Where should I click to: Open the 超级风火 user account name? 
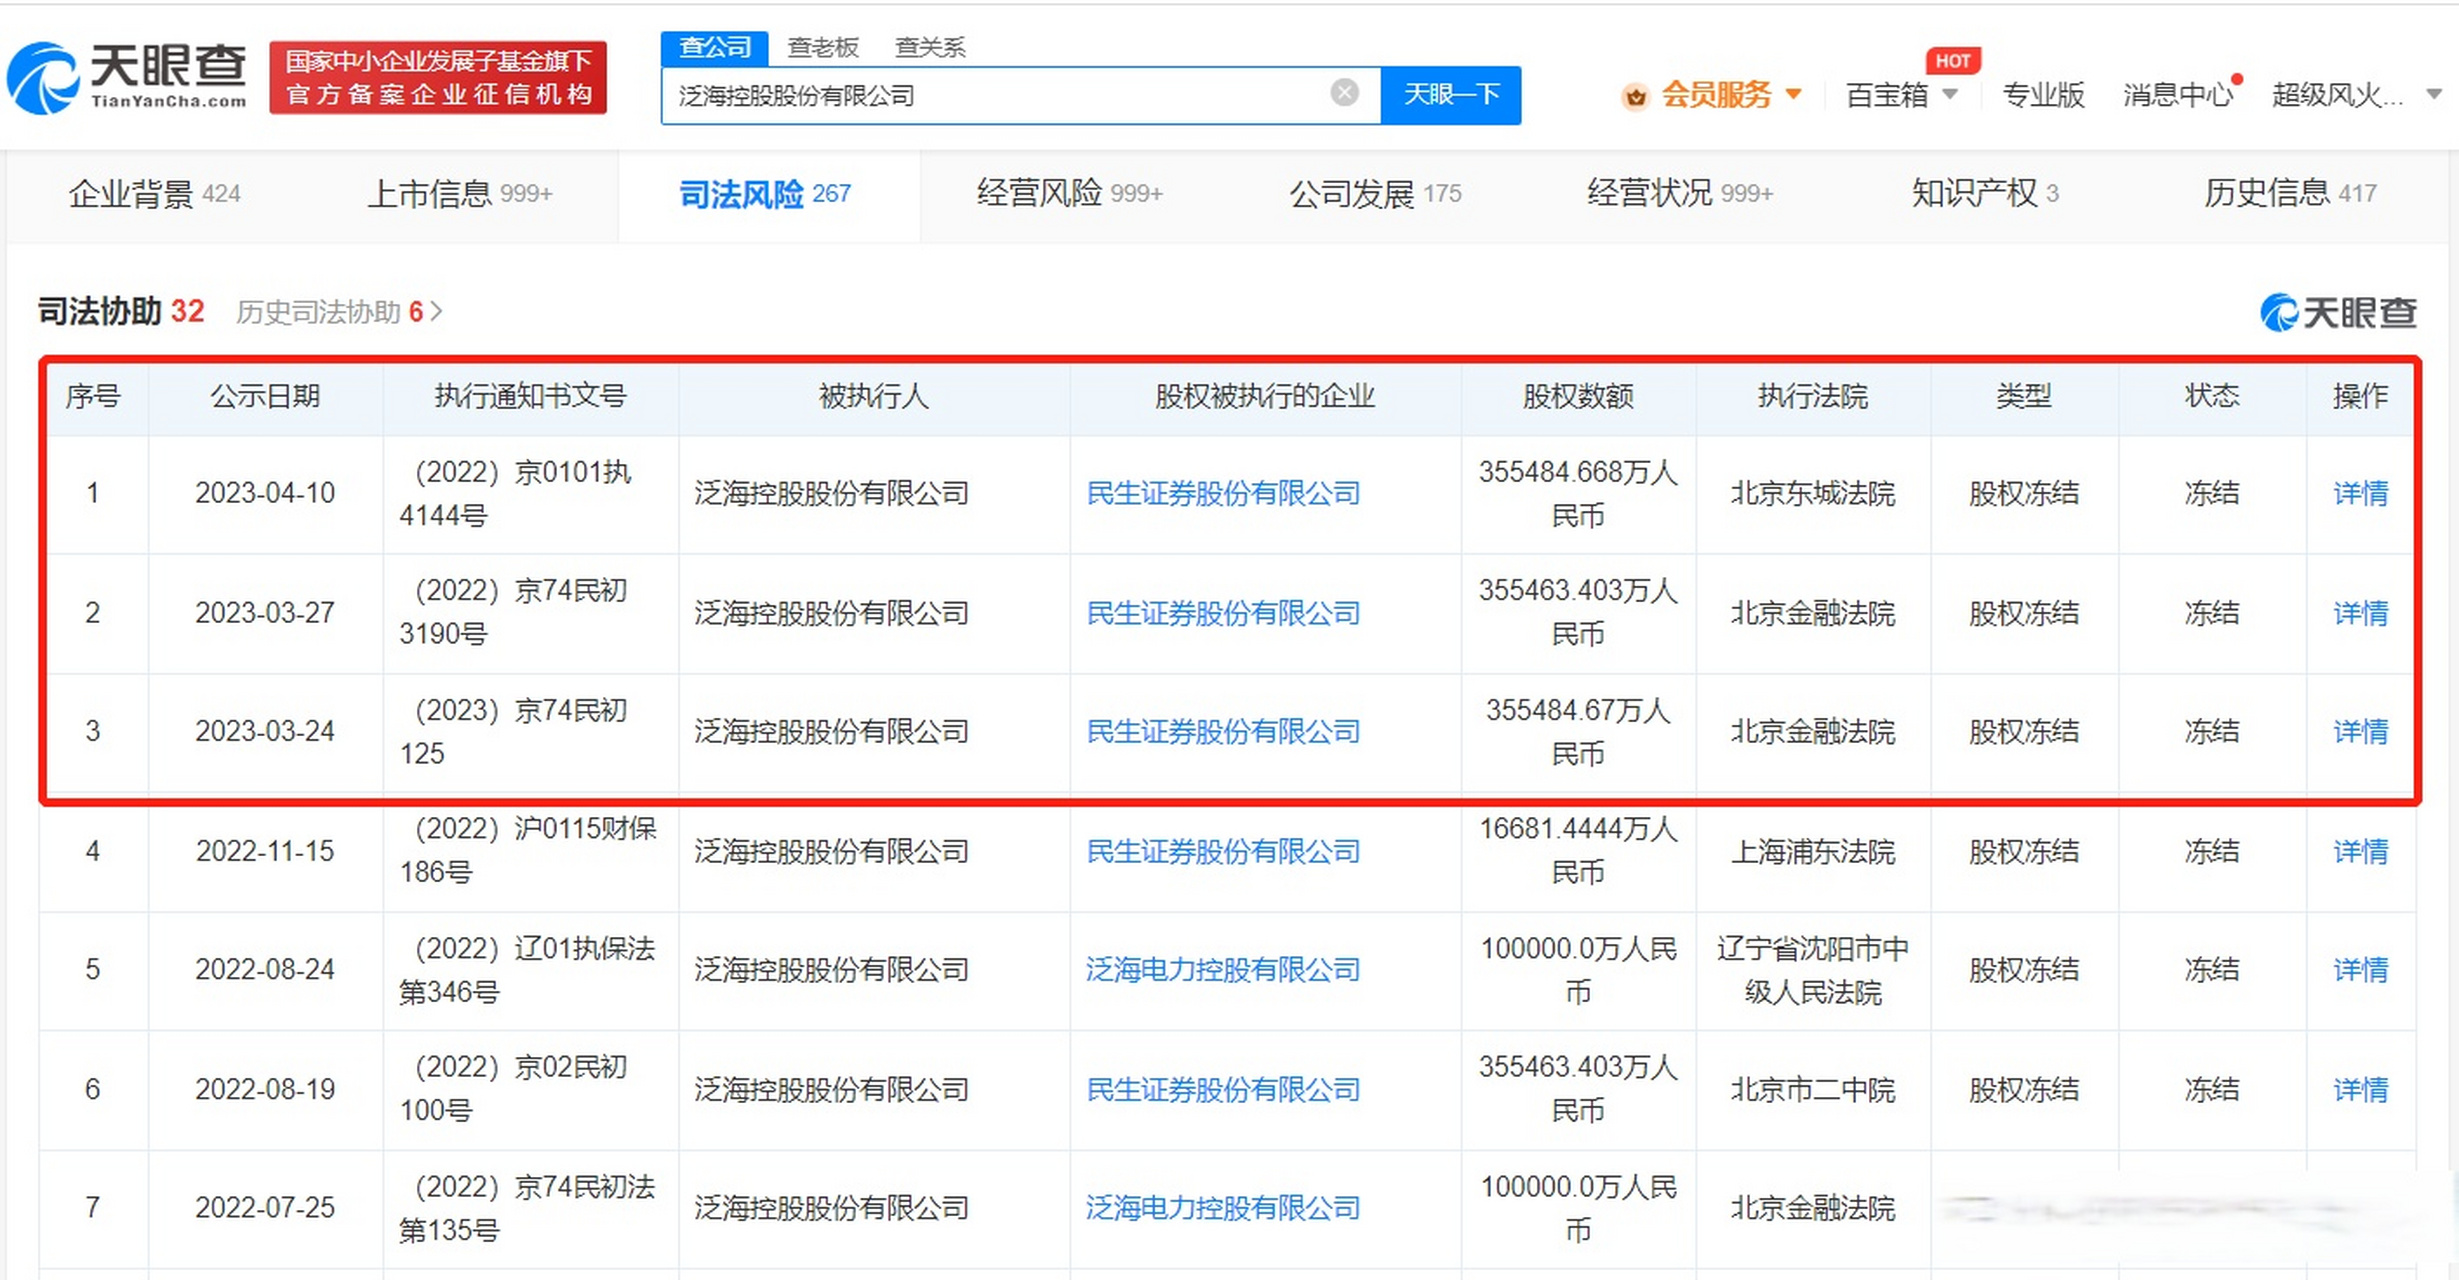point(2337,95)
